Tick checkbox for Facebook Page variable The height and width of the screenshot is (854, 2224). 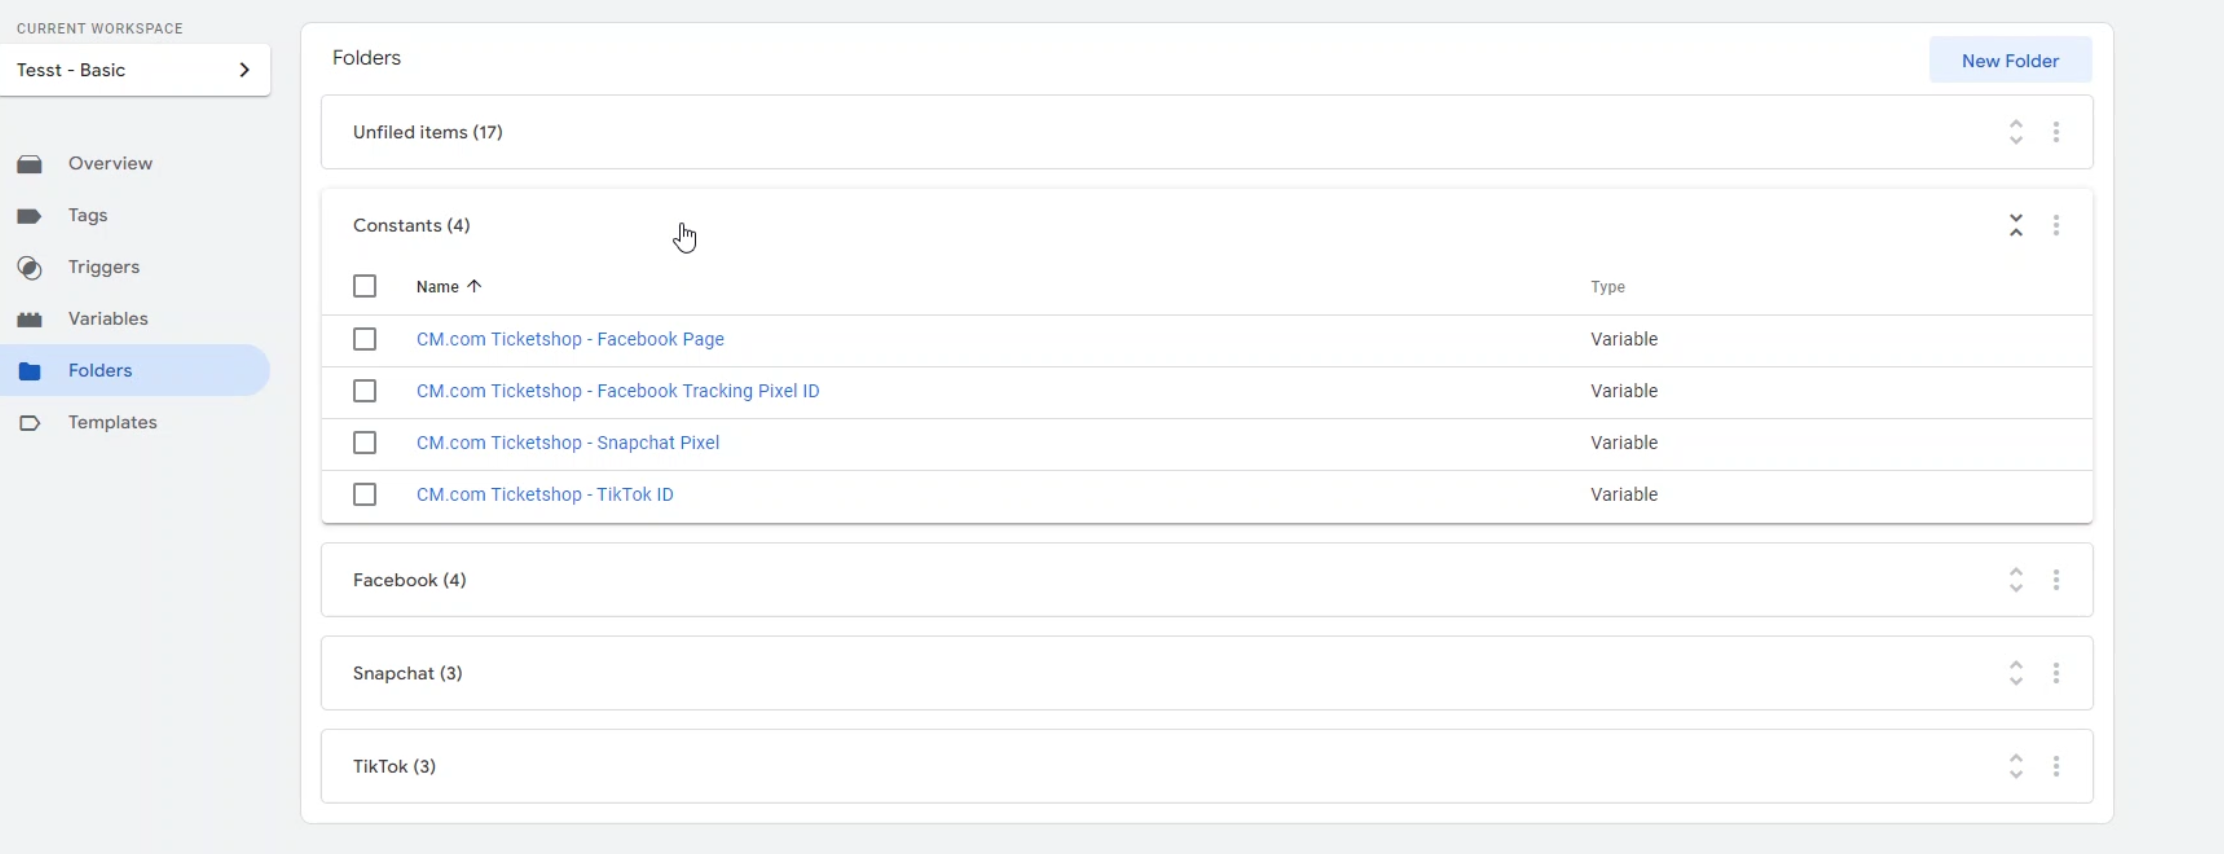(x=365, y=339)
